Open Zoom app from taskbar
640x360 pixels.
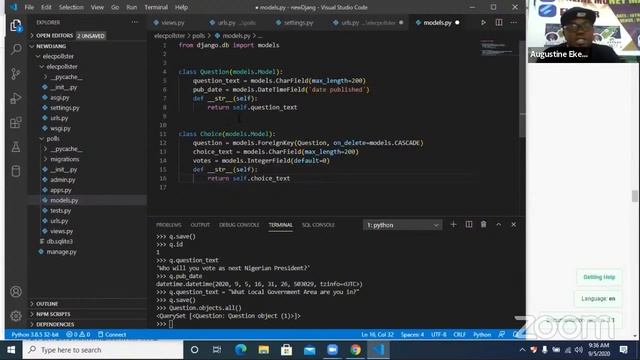pos(333,350)
